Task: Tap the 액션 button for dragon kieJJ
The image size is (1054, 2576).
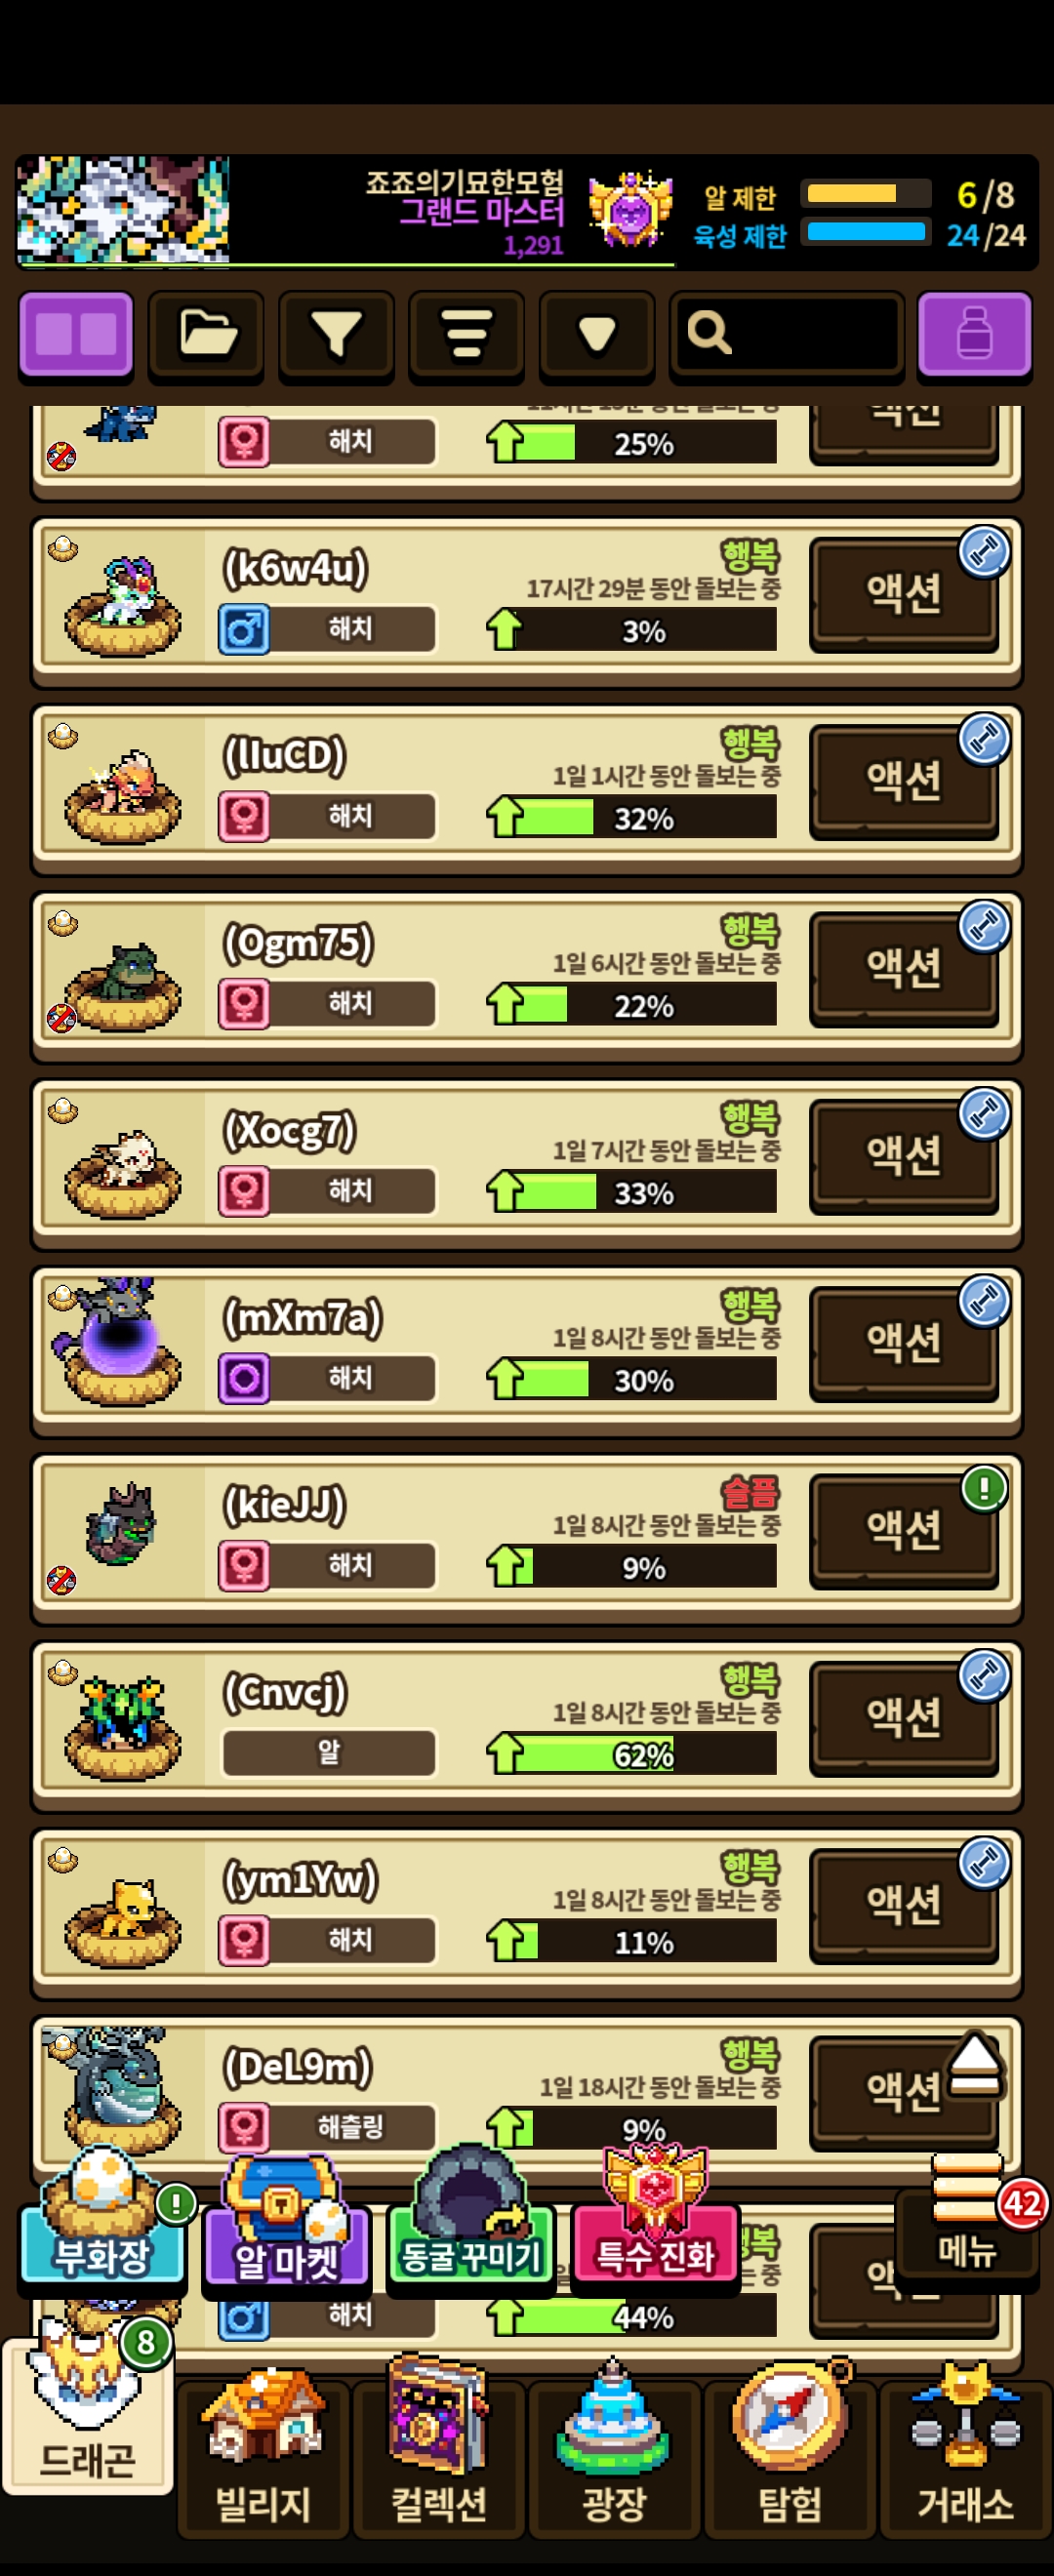Action: 904,1530
